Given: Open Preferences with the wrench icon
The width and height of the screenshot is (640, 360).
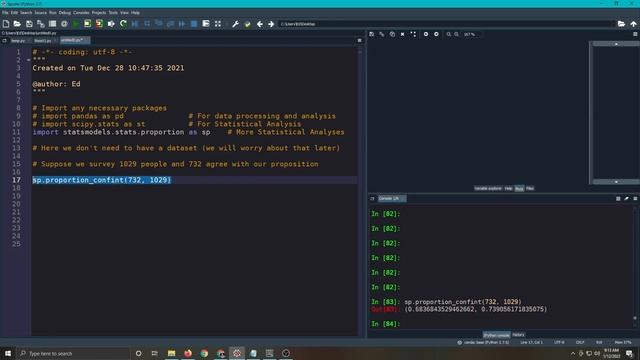Looking at the screenshot, I should (236, 24).
